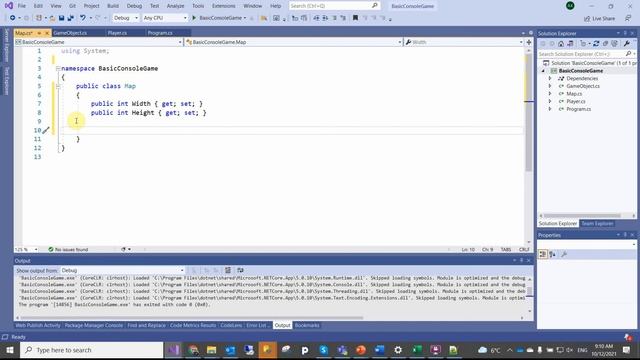Screen dimensions: 640x360
Task: Open the BasicConsoleGame.Map type dropdown
Action: pyautogui.click(x=293, y=42)
